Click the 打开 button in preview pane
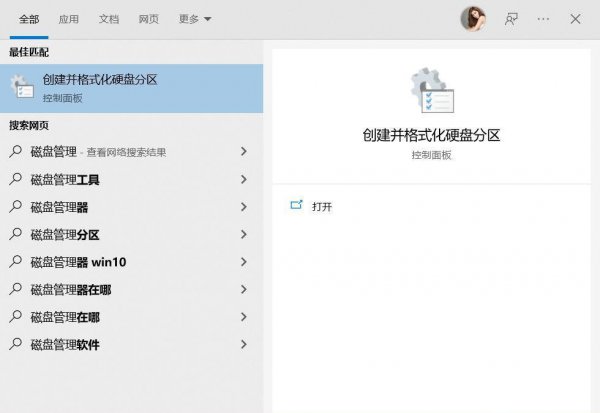The image size is (600, 413). pos(322,207)
